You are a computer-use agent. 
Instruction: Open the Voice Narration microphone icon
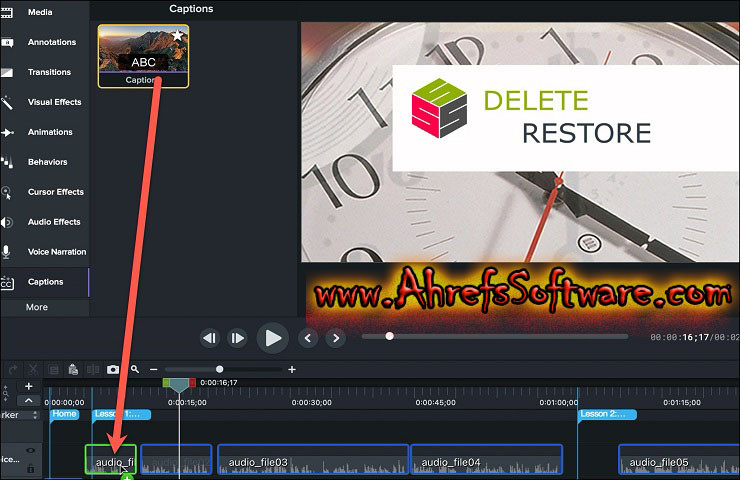[6, 252]
